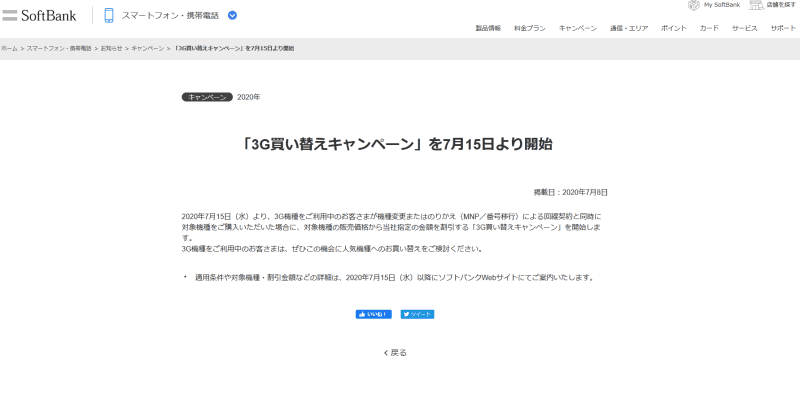Open the キャンペーン nav menu item
Screen dimensions: 800x409
point(578,29)
